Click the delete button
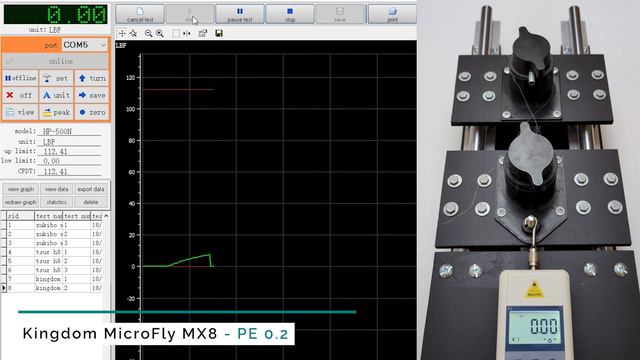Screen dimensions: 640x360 (x=91, y=202)
